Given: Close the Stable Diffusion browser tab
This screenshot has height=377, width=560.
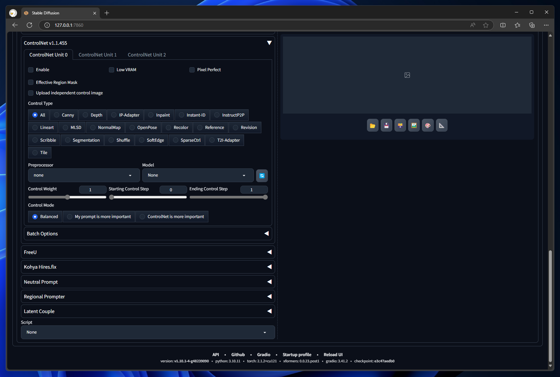Looking at the screenshot, I should point(95,13).
